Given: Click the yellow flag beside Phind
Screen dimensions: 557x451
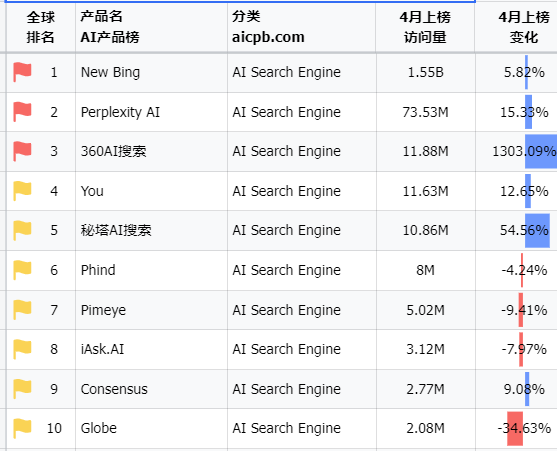Looking at the screenshot, I should 22,270.
